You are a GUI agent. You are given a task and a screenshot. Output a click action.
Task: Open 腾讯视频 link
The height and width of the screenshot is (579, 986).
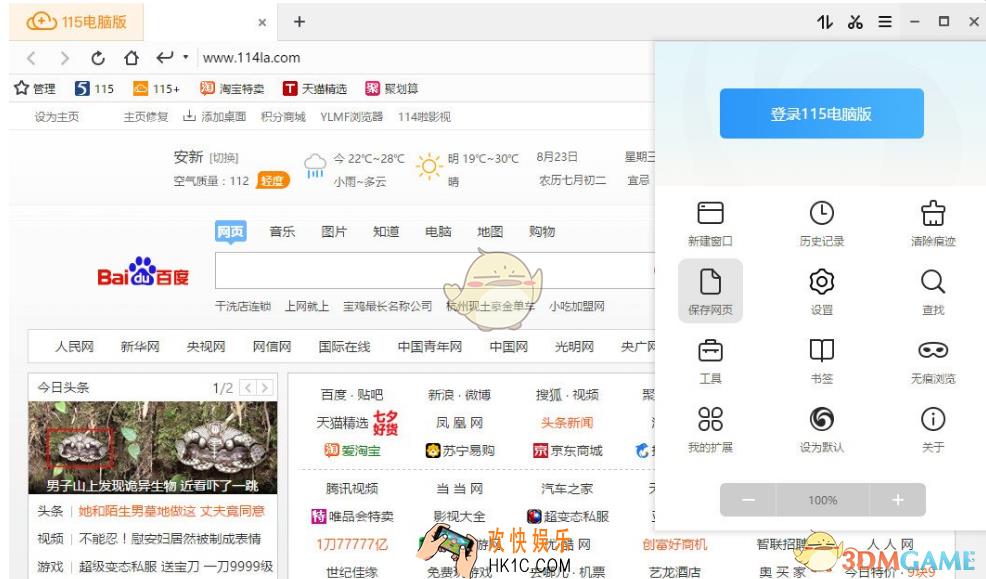point(352,488)
